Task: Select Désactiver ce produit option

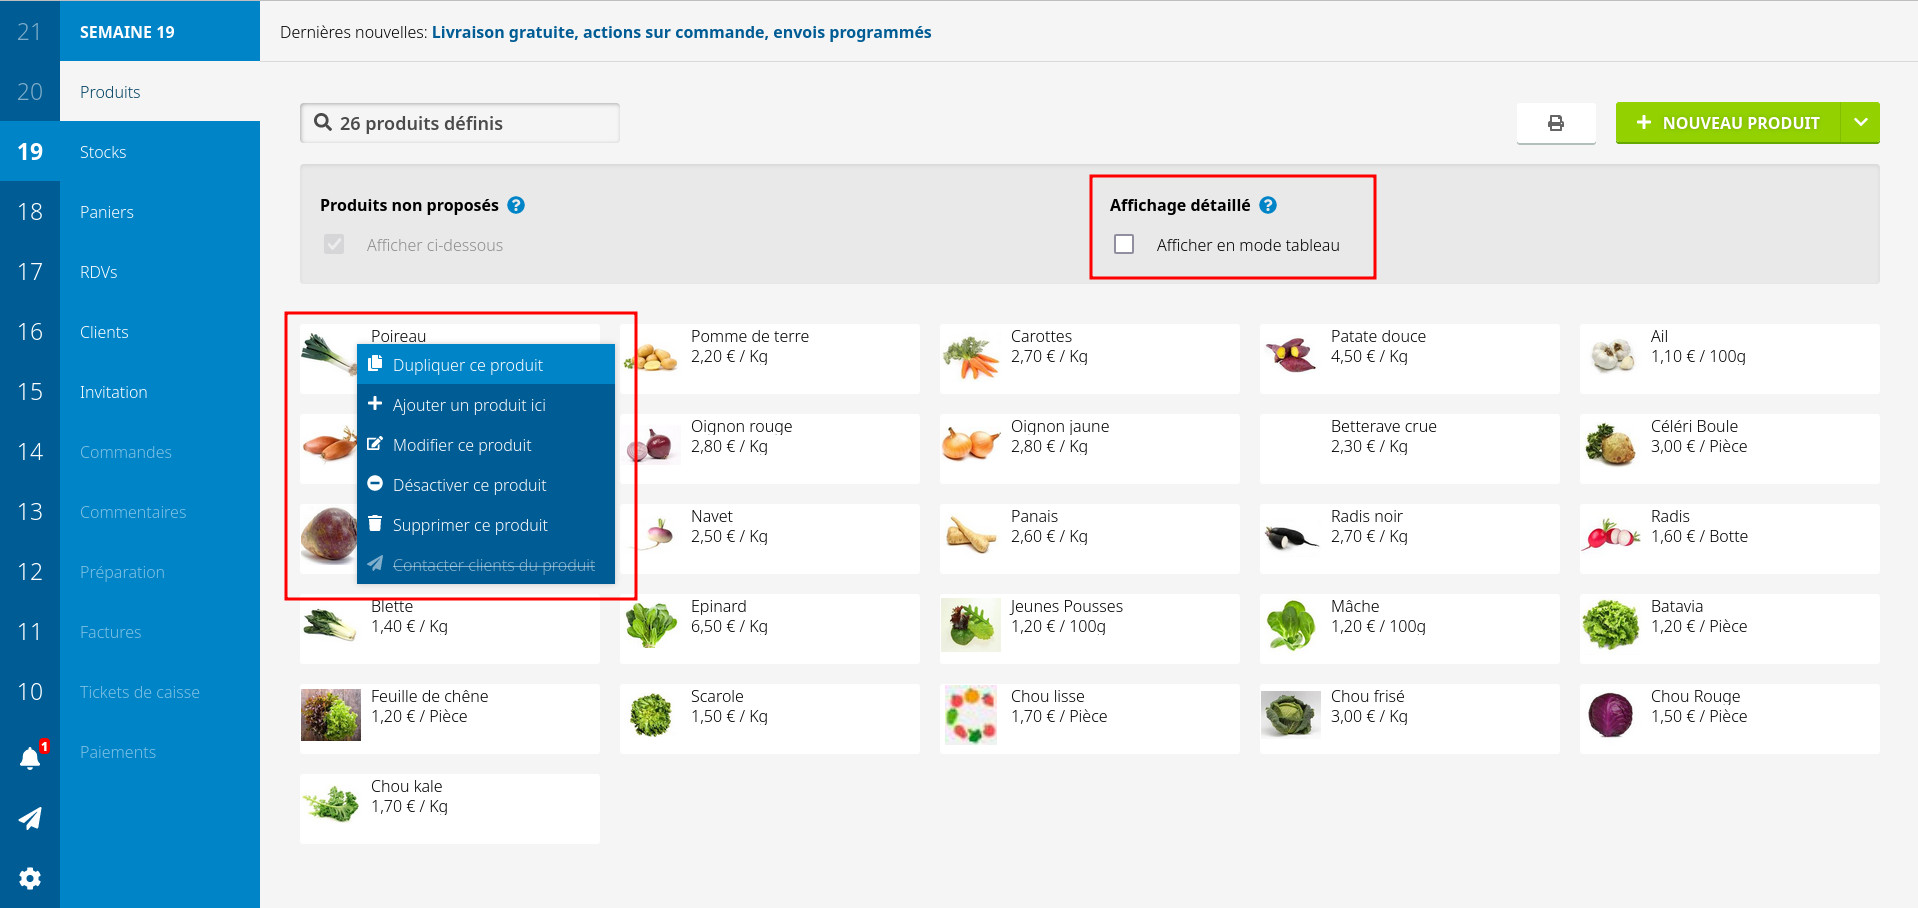Action: (x=469, y=485)
